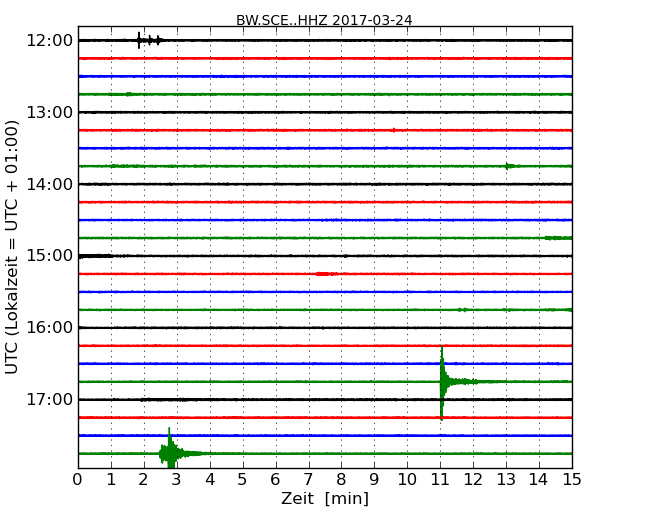Click the 8 tick label on the x-axis
Image resolution: width=650 pixels, height=520 pixels.
tap(341, 480)
